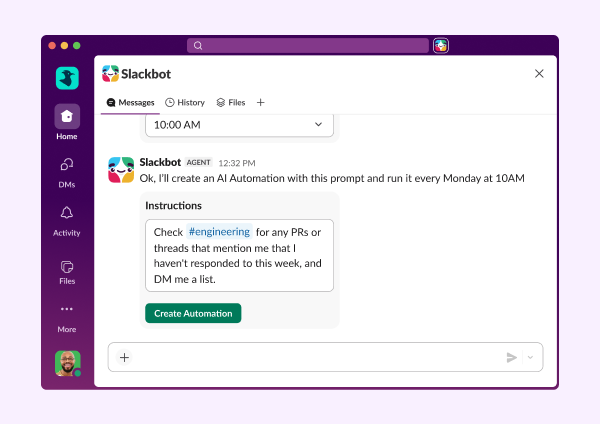Switch to the Files tab
Screen dimensions: 600x424
pyautogui.click(x=231, y=102)
